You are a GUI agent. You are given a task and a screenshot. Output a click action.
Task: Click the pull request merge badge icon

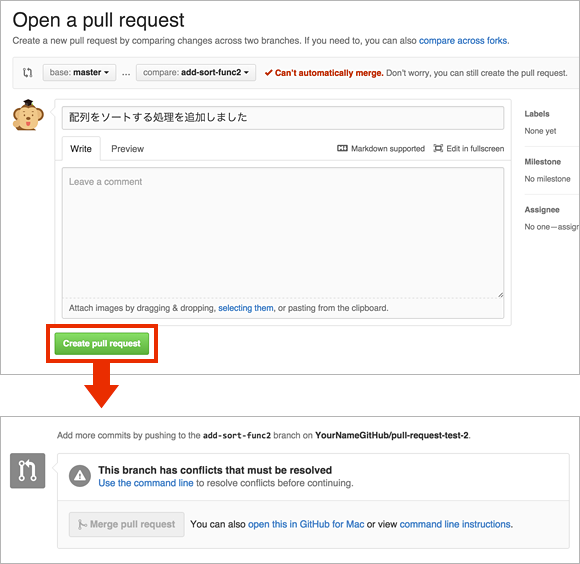pyautogui.click(x=28, y=470)
